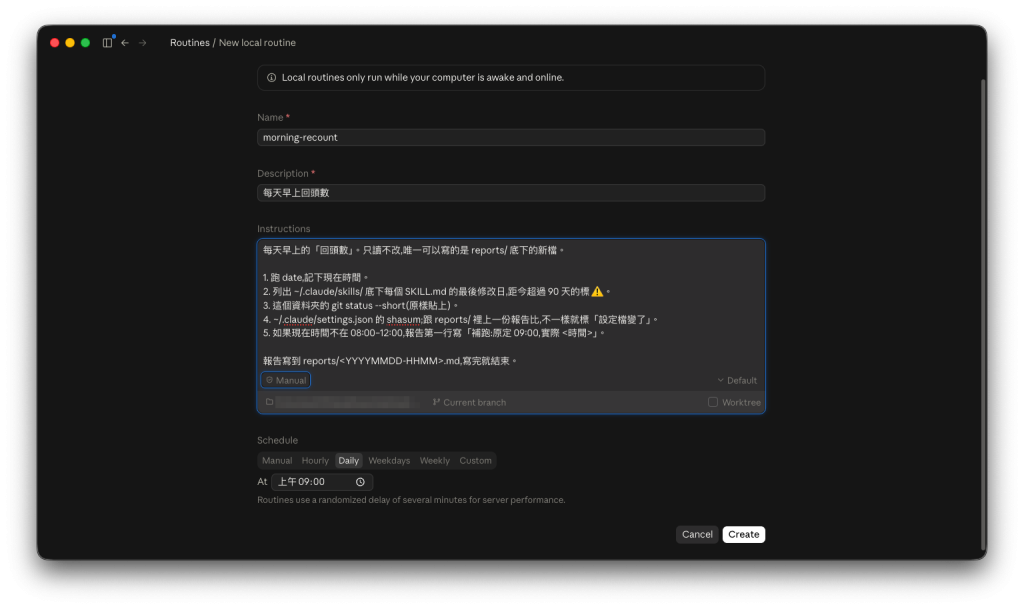Click the Cancel button

coord(697,534)
